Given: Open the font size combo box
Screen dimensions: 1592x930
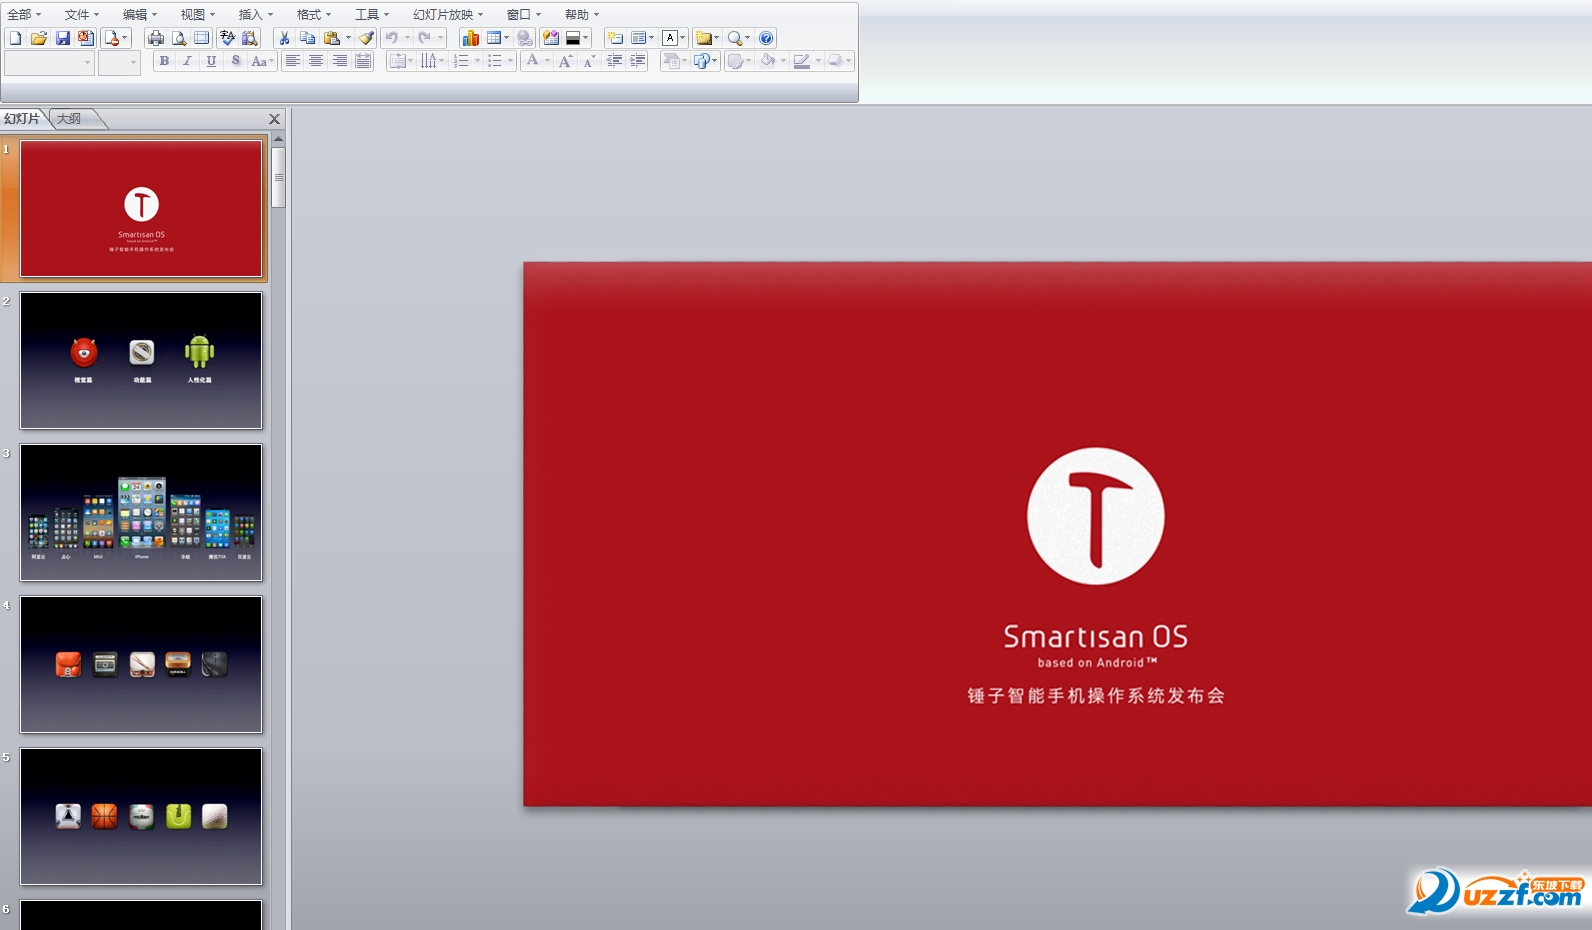Looking at the screenshot, I should tap(119, 62).
